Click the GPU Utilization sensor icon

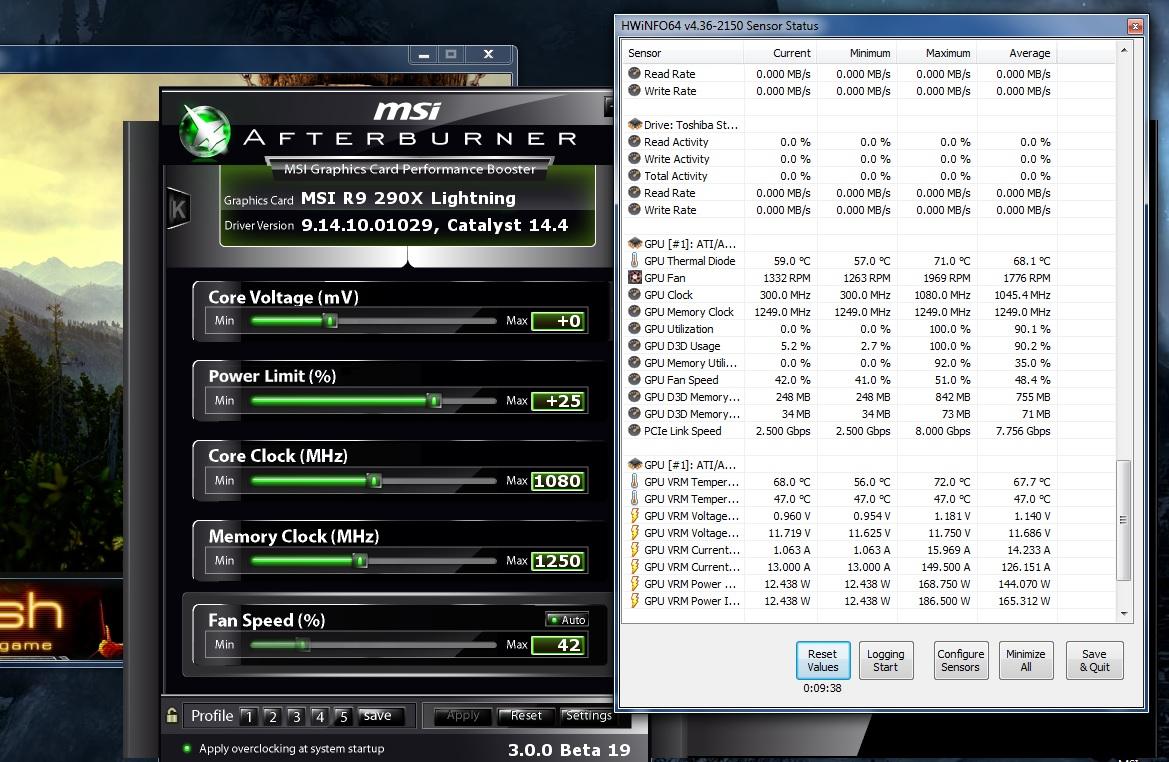634,329
